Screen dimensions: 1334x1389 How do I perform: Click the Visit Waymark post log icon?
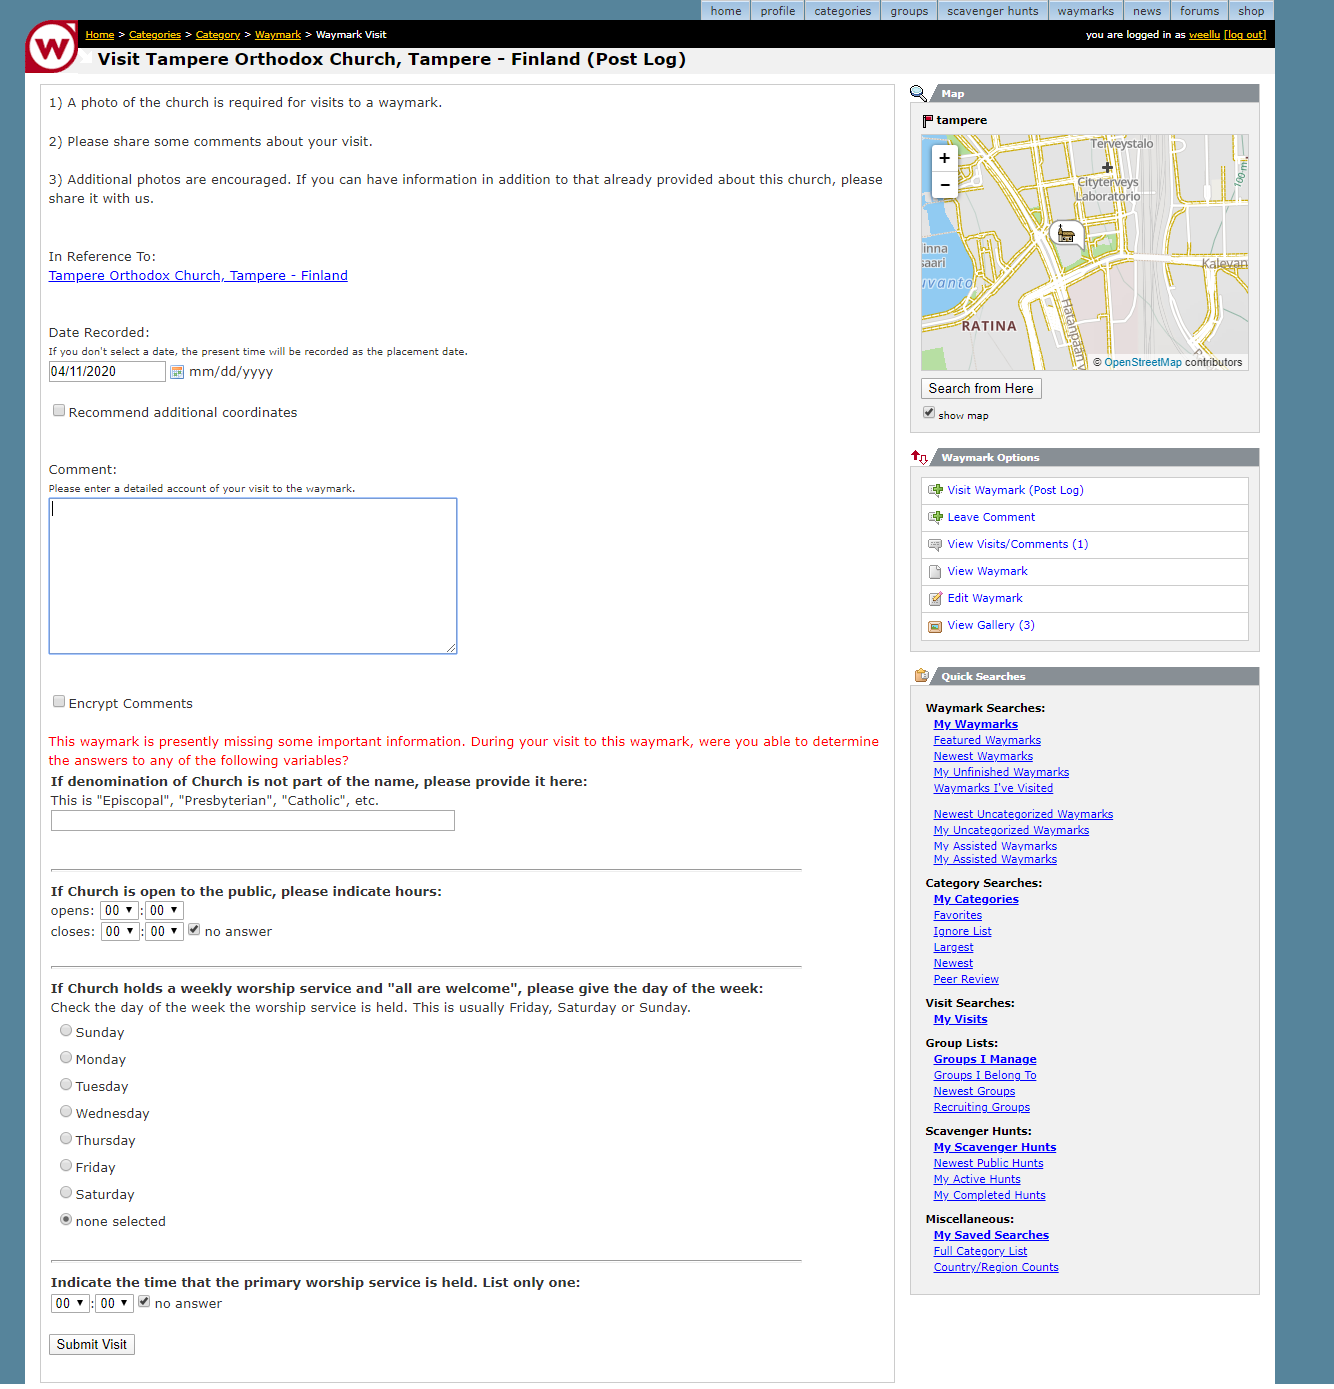(x=935, y=490)
